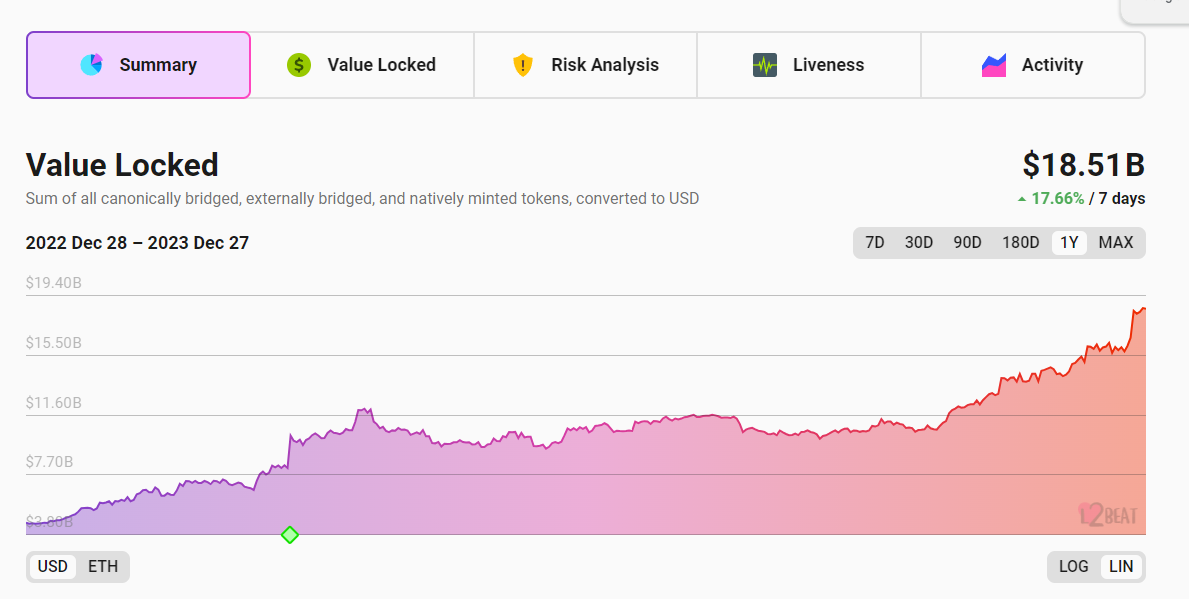
Task: Click the warning shield icon beside Risk Analysis
Action: coord(521,64)
